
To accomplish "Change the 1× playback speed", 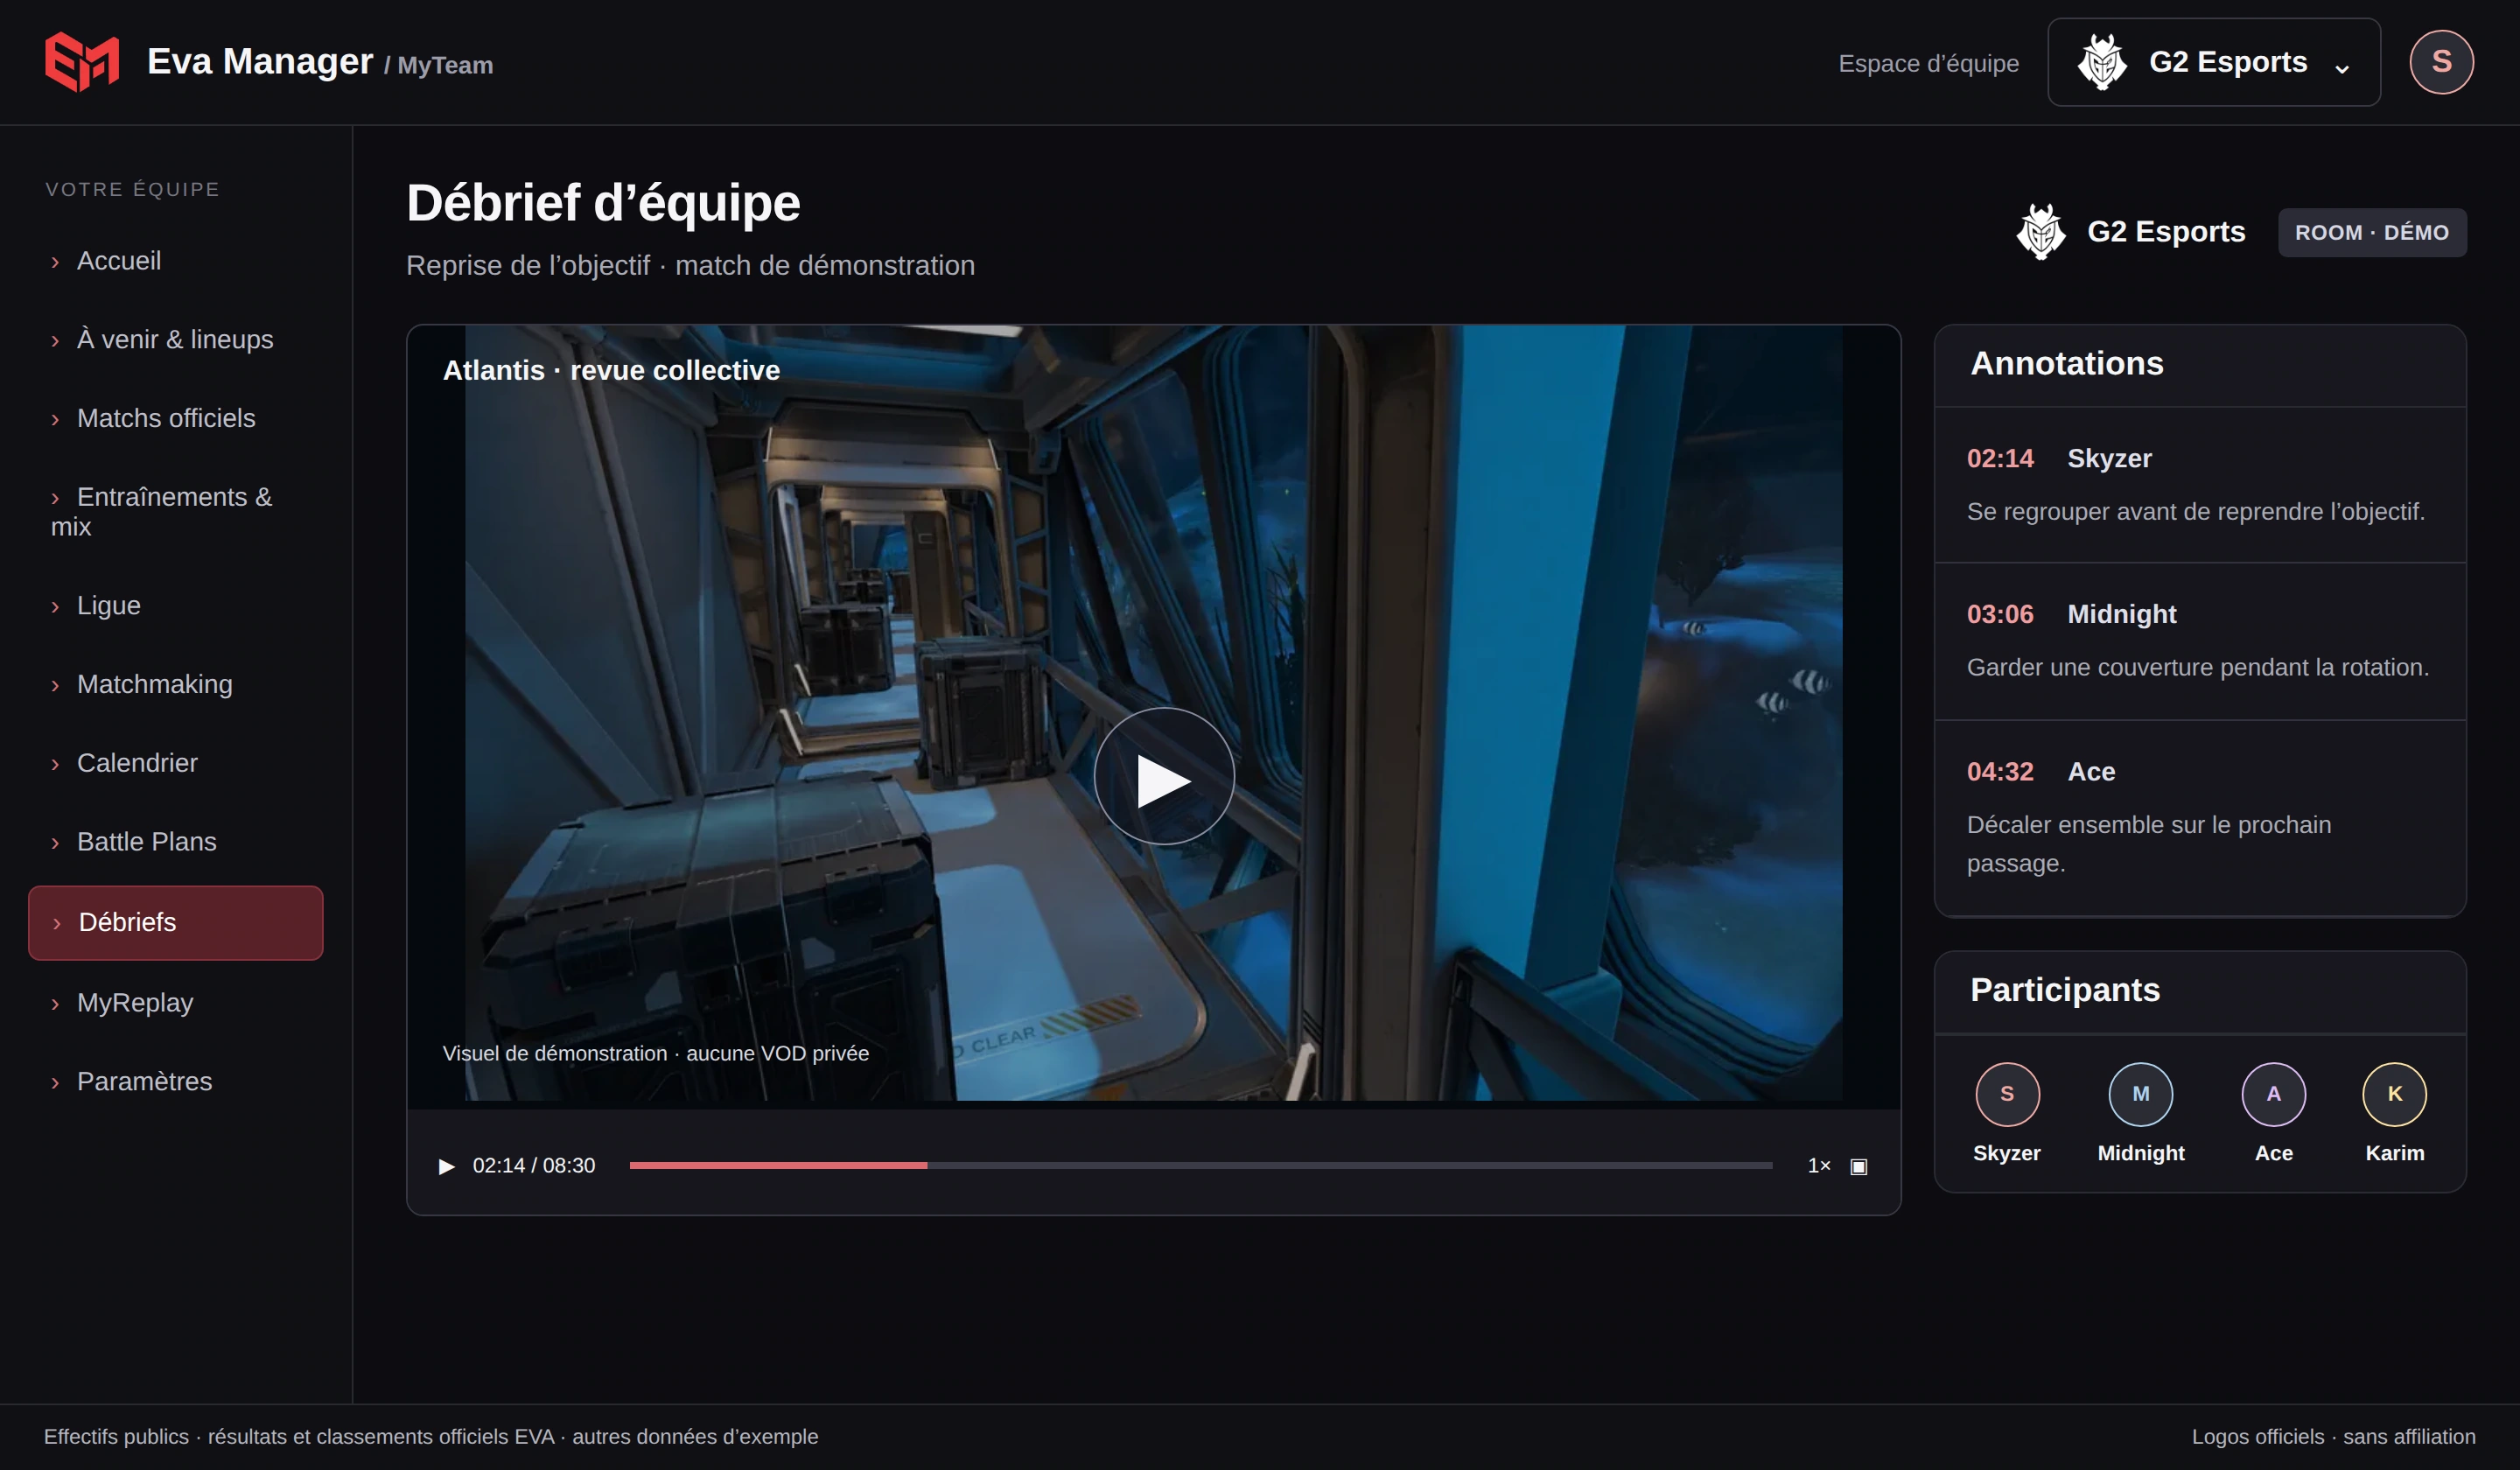I will click(1818, 1166).
